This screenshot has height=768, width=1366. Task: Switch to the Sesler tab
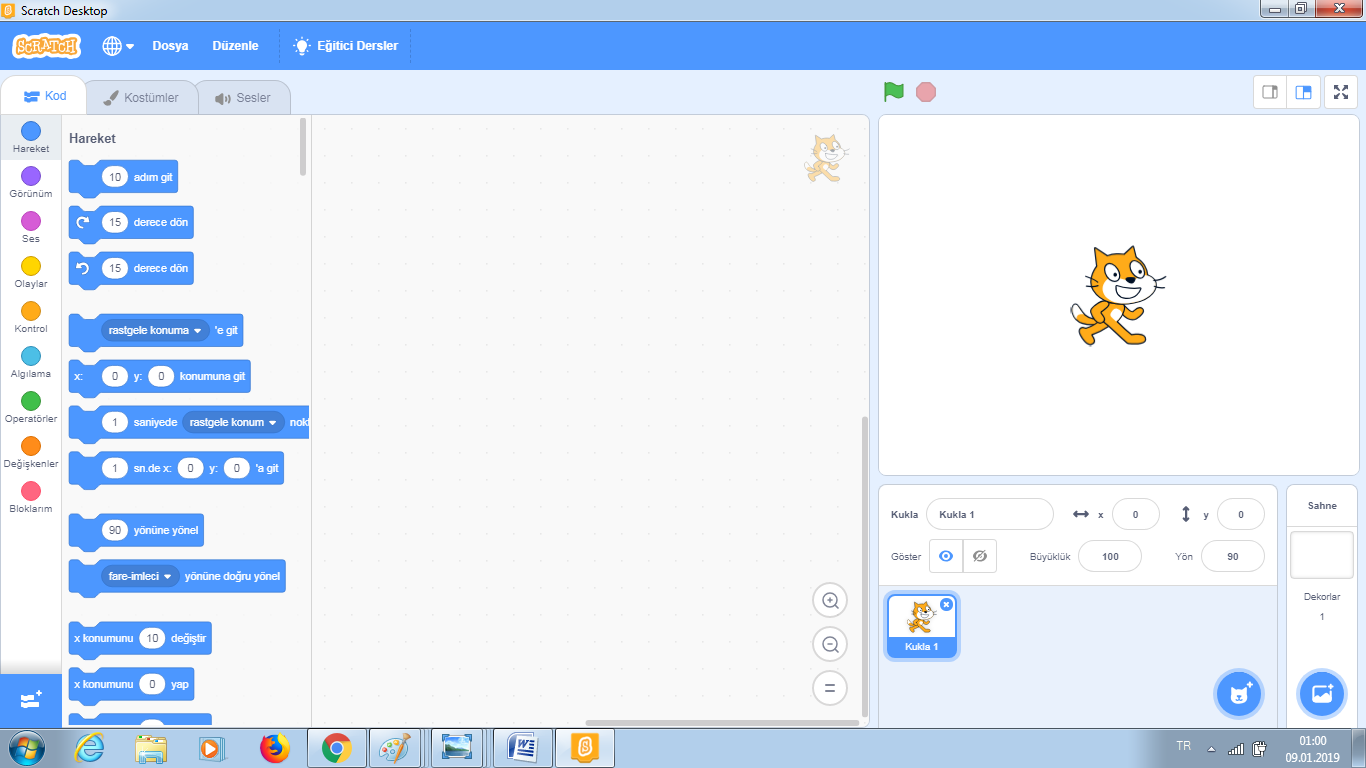[x=243, y=98]
